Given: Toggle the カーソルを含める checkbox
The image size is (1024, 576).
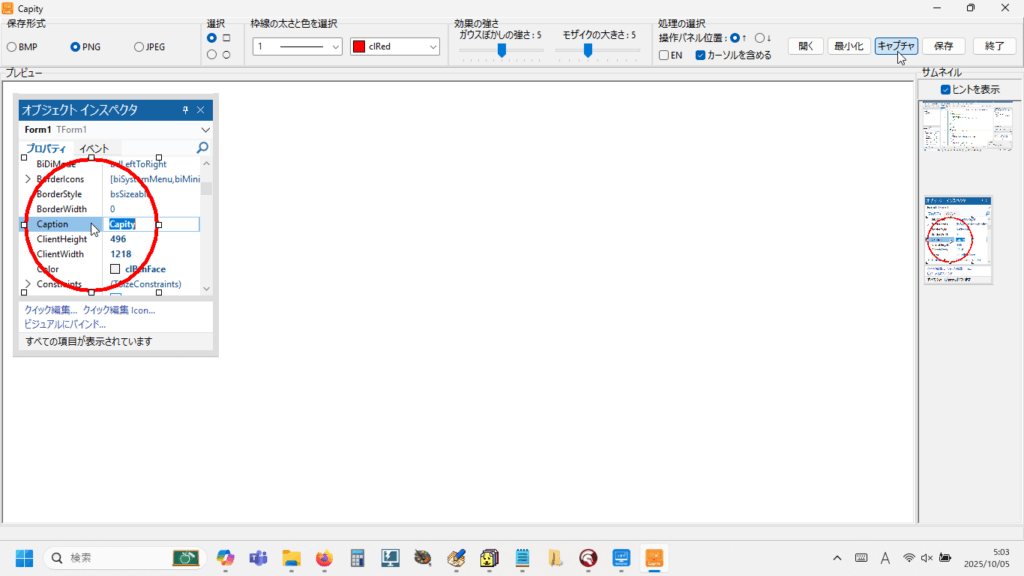Looking at the screenshot, I should 700,56.
